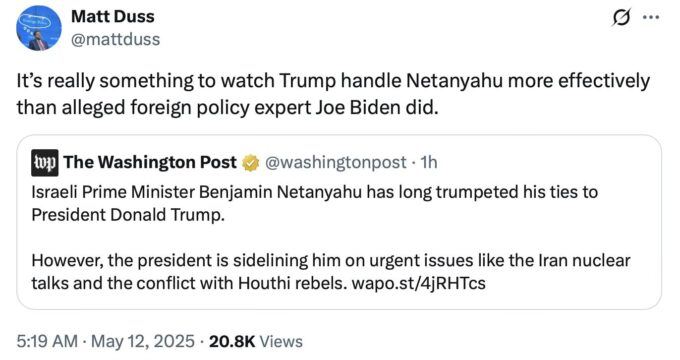Open Matt Duss's profile picture
Viewport: 680px width, 360px height.
39,28
